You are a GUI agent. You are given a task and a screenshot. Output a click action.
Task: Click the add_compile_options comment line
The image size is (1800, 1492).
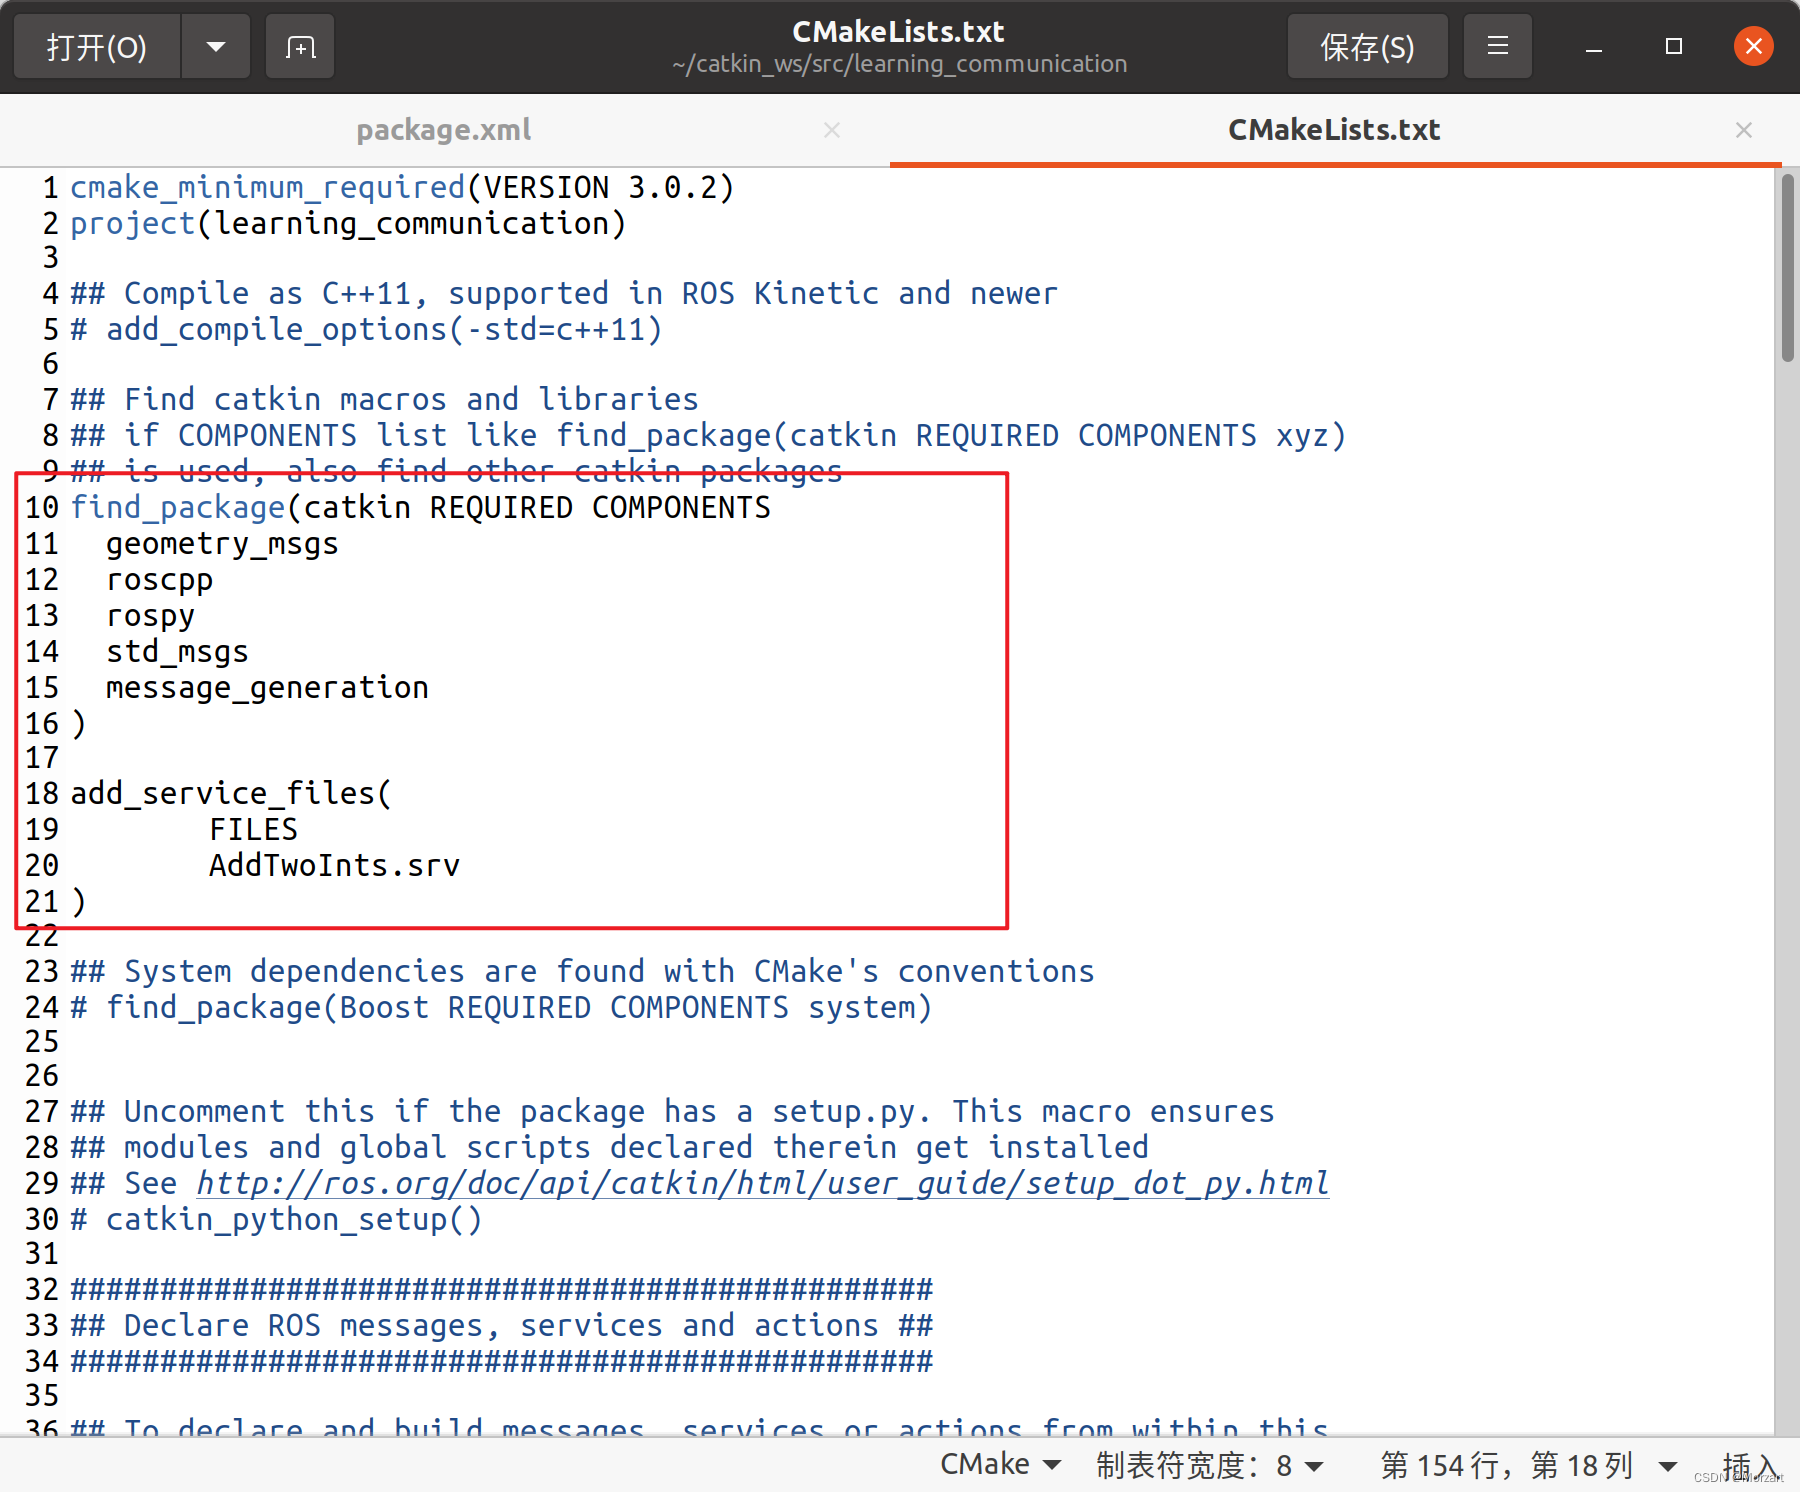366,329
